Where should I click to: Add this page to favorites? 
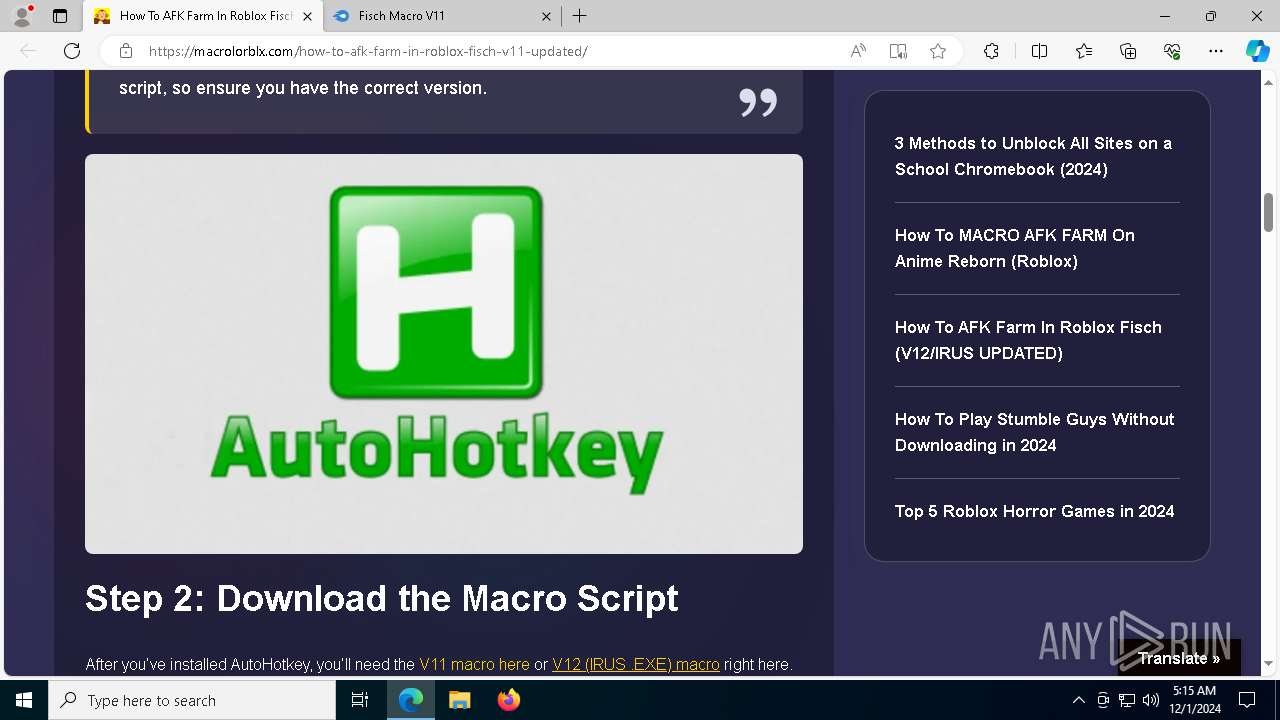(938, 51)
